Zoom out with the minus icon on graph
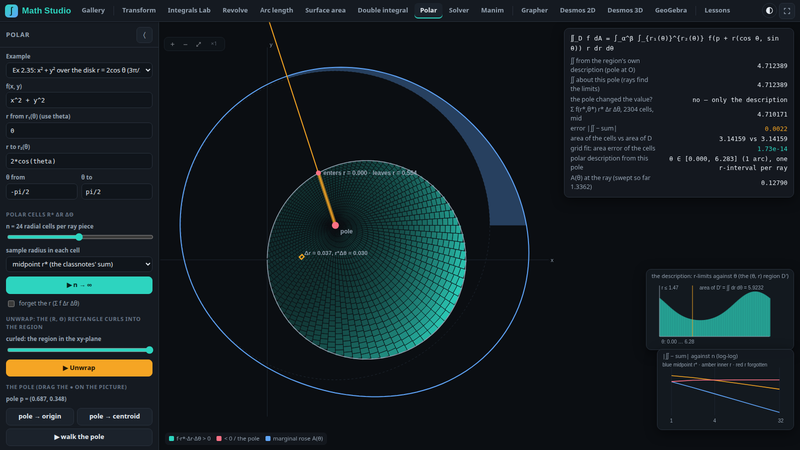 coord(186,44)
